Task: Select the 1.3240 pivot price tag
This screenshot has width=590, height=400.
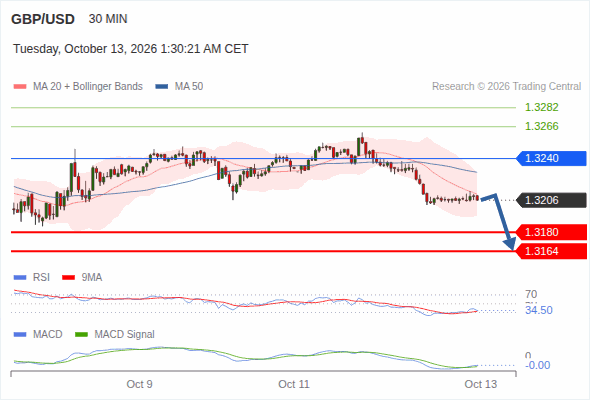Action: coord(552,158)
